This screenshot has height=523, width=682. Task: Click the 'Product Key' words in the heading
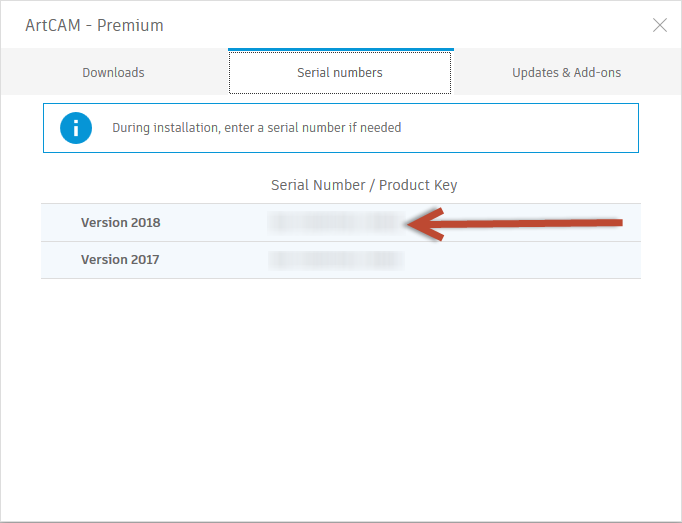[418, 185]
